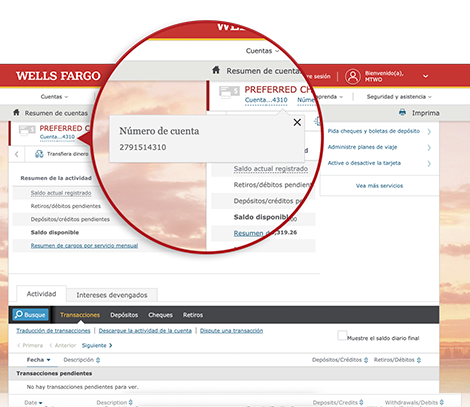Select the Depósitos filter
This screenshot has width=470, height=407.
tap(124, 315)
